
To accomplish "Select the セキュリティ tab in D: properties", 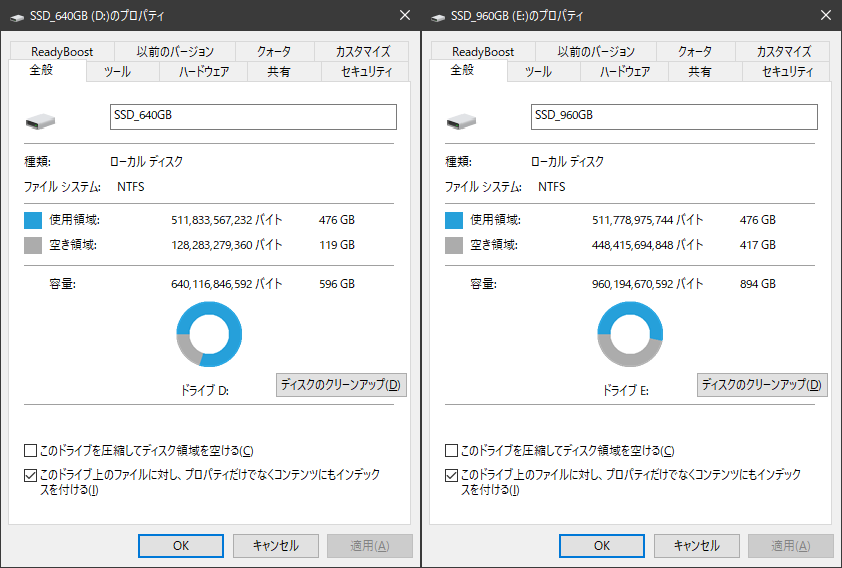I will 367,72.
